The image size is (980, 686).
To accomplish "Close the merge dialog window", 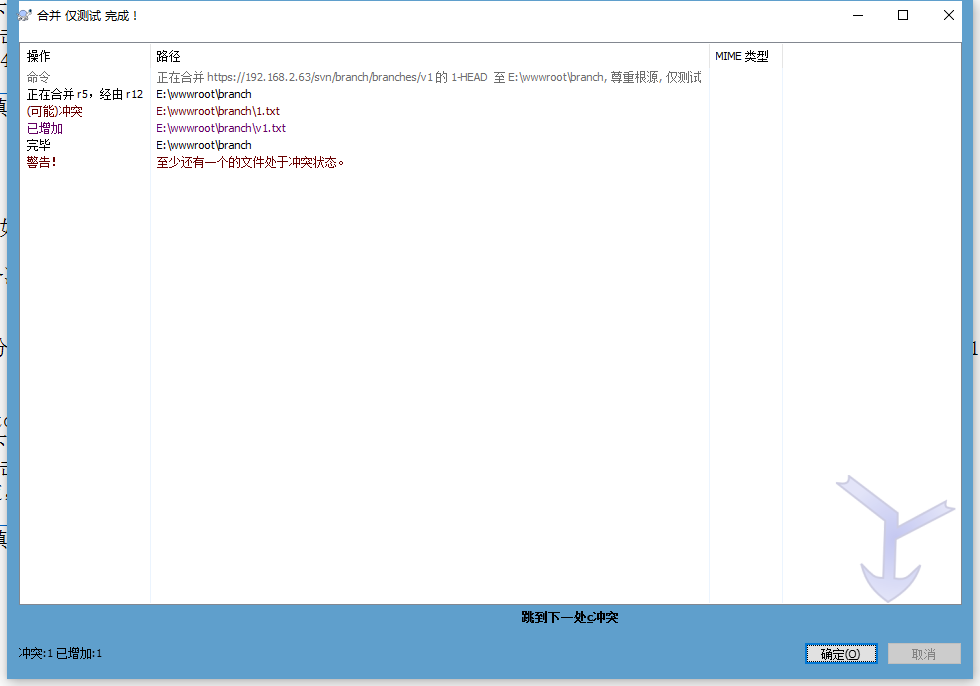I will [x=948, y=15].
